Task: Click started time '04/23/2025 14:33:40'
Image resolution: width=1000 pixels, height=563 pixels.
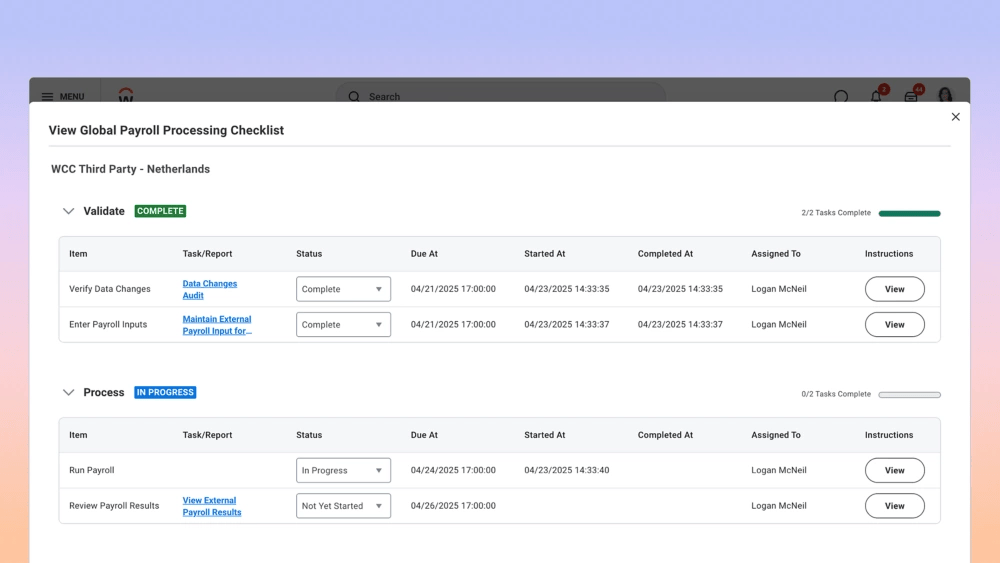Action: 566,471
